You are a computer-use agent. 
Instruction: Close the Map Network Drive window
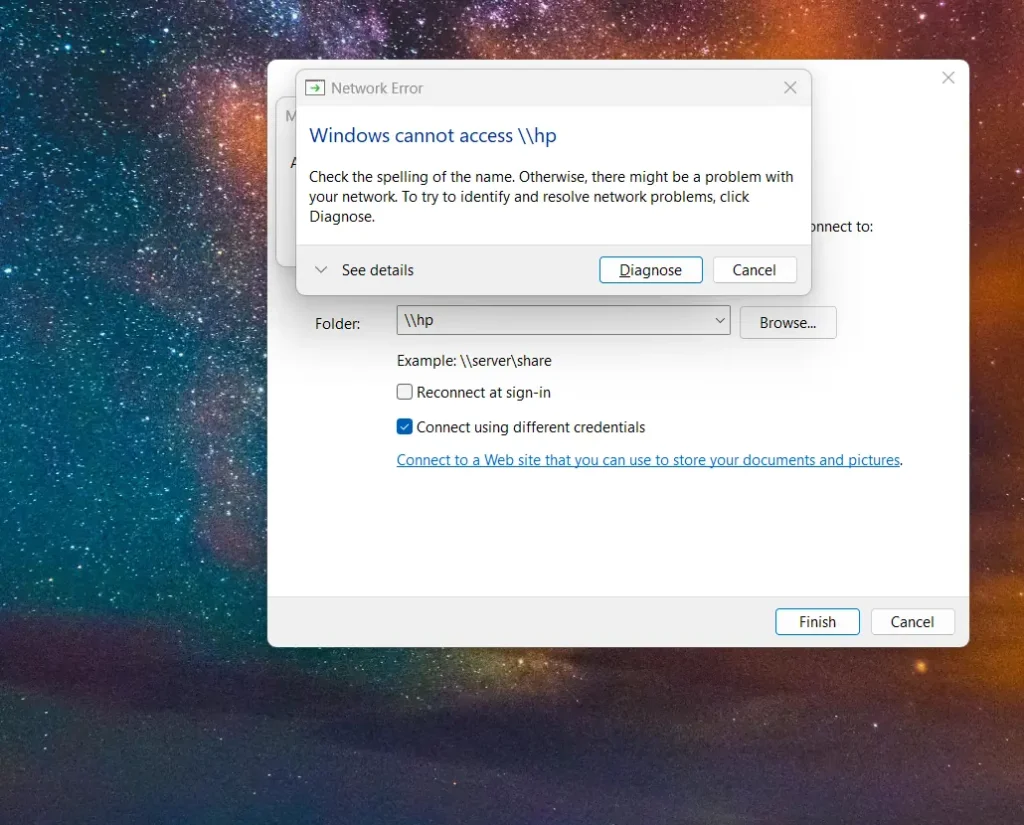click(948, 78)
